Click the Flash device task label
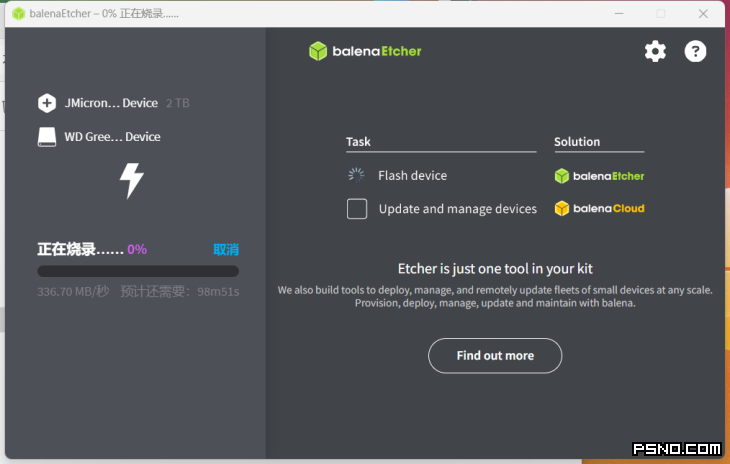This screenshot has height=464, width=730. (x=412, y=175)
